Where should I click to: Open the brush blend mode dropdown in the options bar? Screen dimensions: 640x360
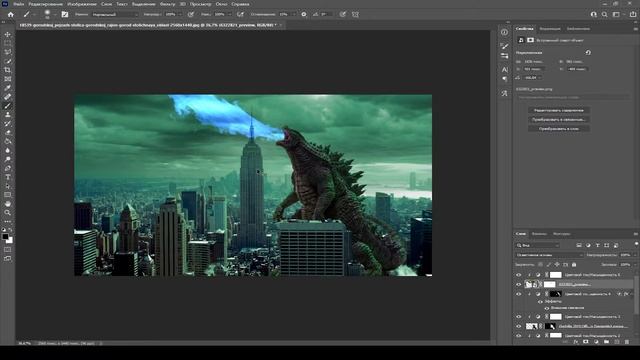pyautogui.click(x=115, y=14)
